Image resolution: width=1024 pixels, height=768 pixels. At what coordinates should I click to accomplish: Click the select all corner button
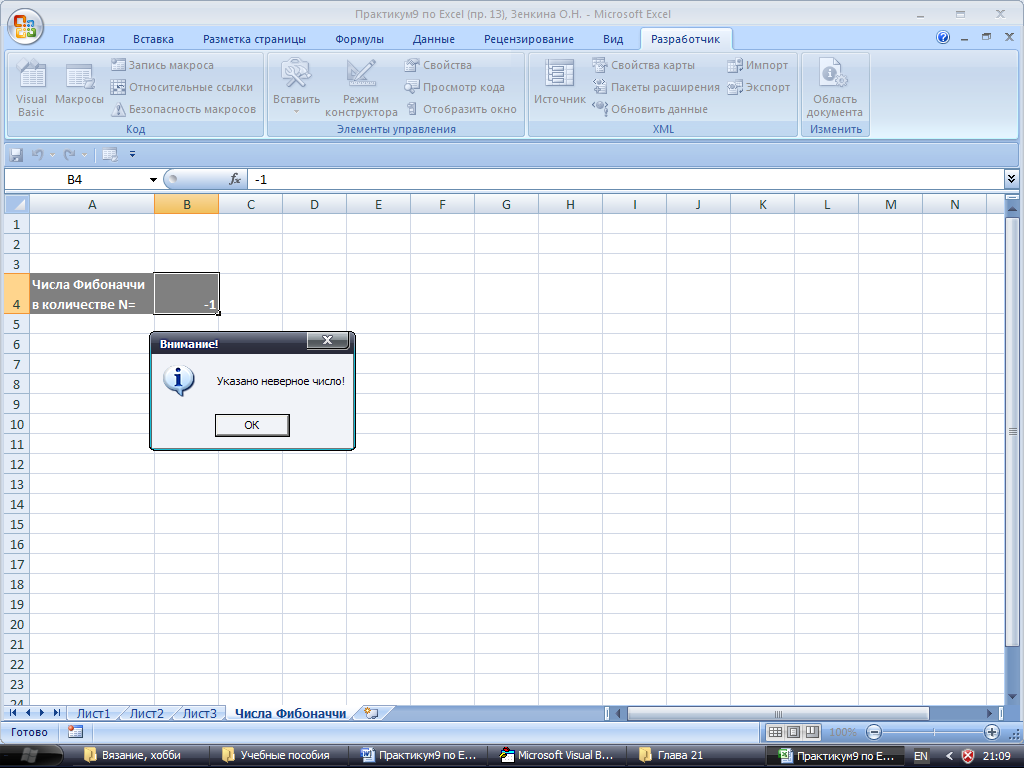[x=16, y=204]
